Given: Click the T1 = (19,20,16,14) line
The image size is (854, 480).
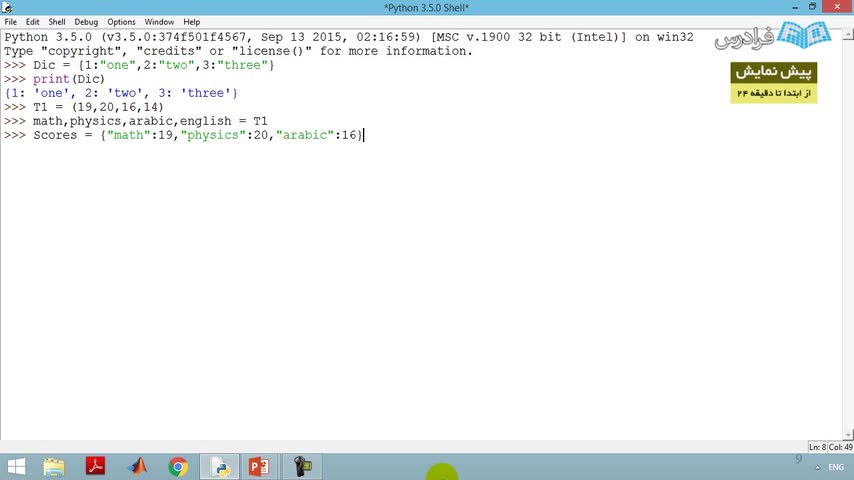Looking at the screenshot, I should click(x=84, y=107).
